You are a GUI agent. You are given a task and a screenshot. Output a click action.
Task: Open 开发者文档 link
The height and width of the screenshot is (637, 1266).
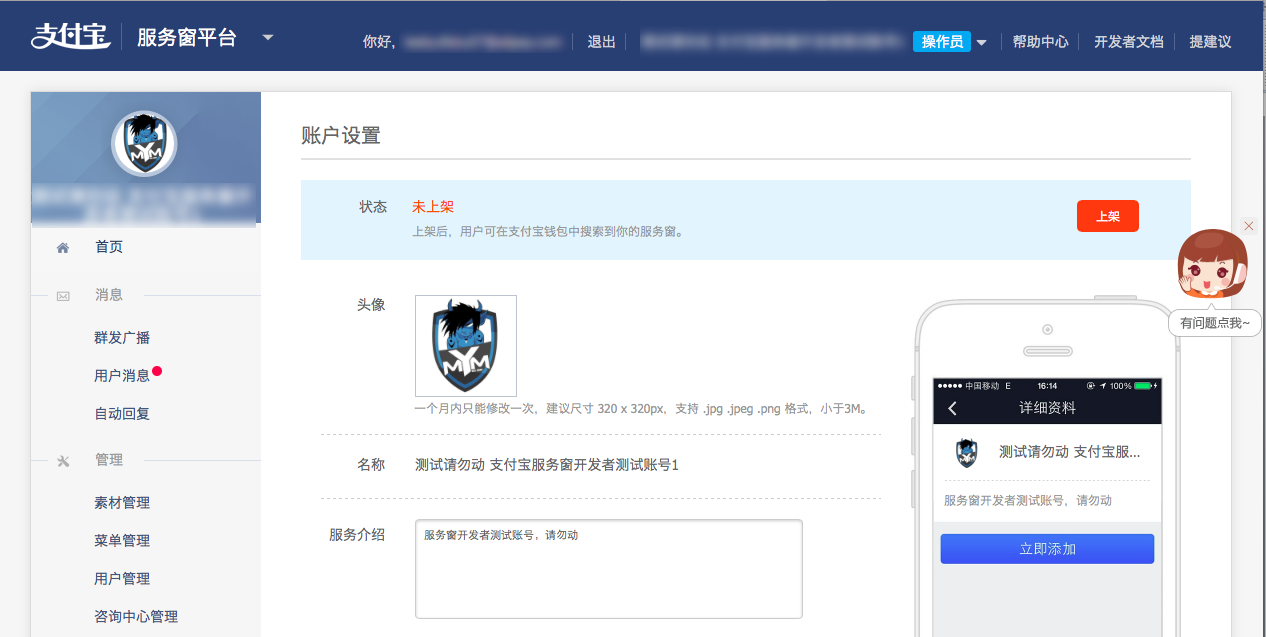(1129, 42)
